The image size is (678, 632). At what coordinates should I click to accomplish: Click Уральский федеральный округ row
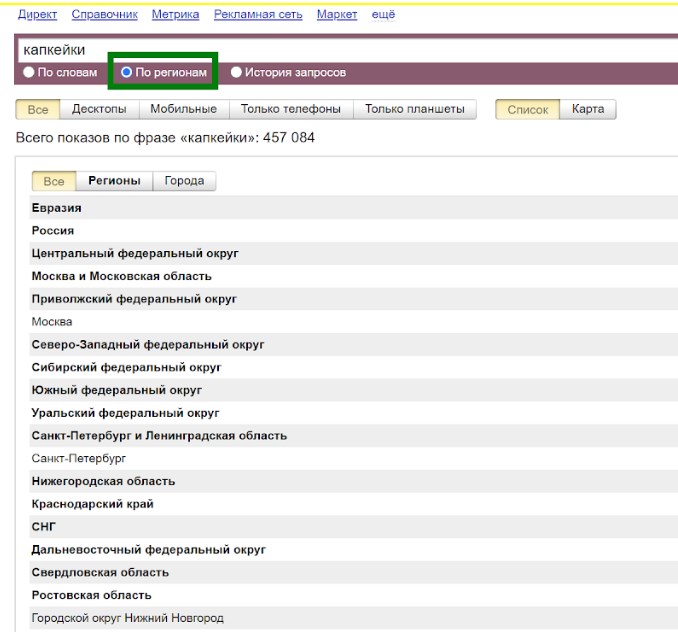pos(354,413)
